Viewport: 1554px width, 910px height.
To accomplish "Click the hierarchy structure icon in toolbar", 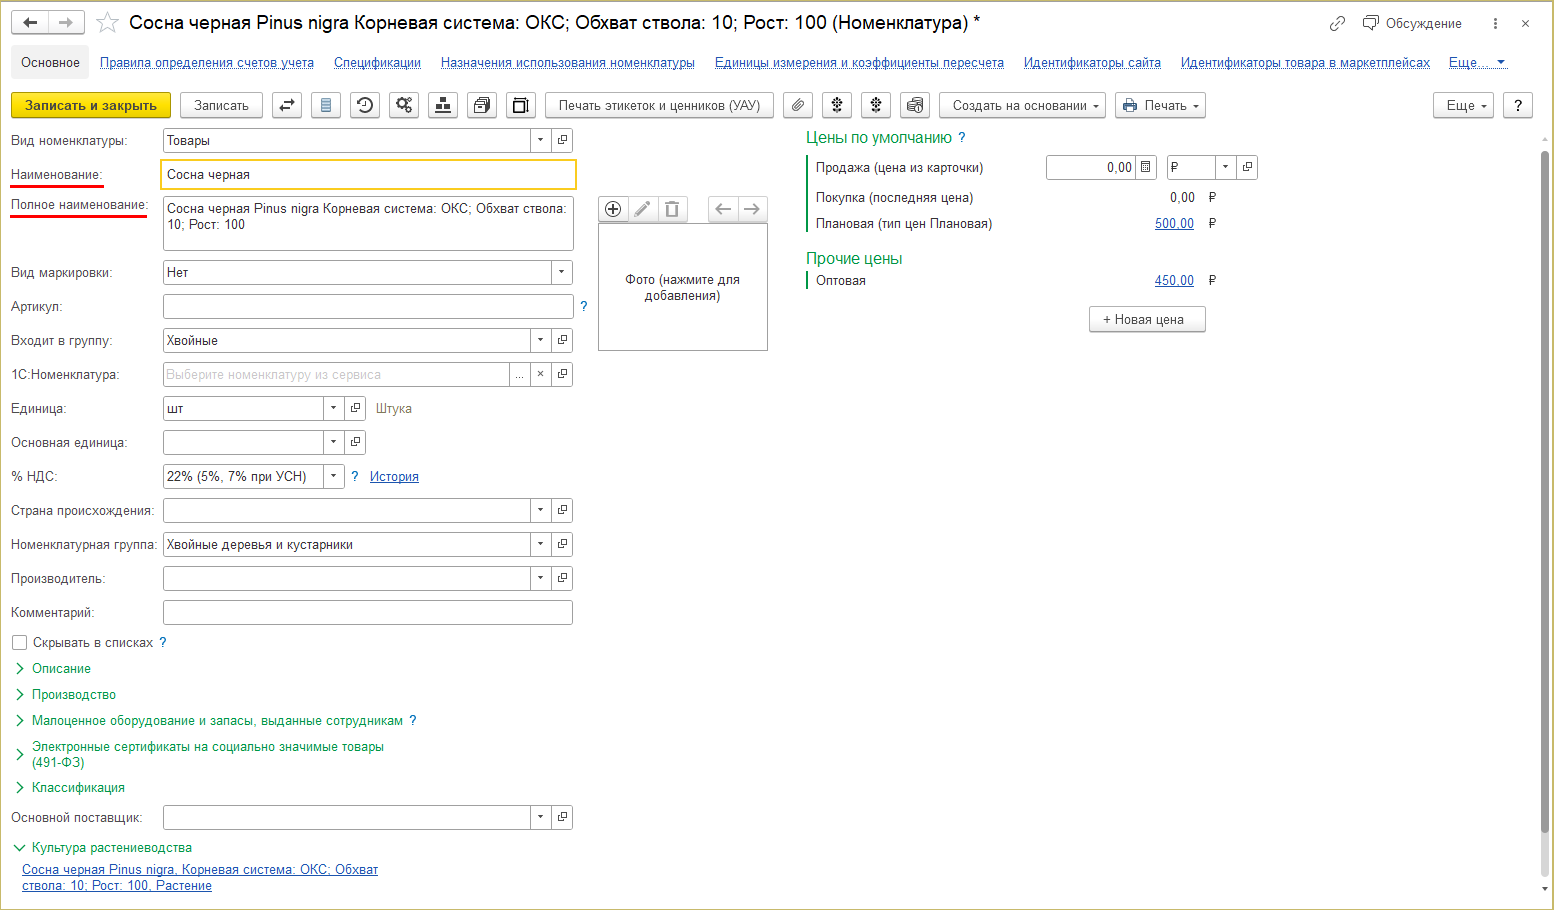I will pos(443,105).
